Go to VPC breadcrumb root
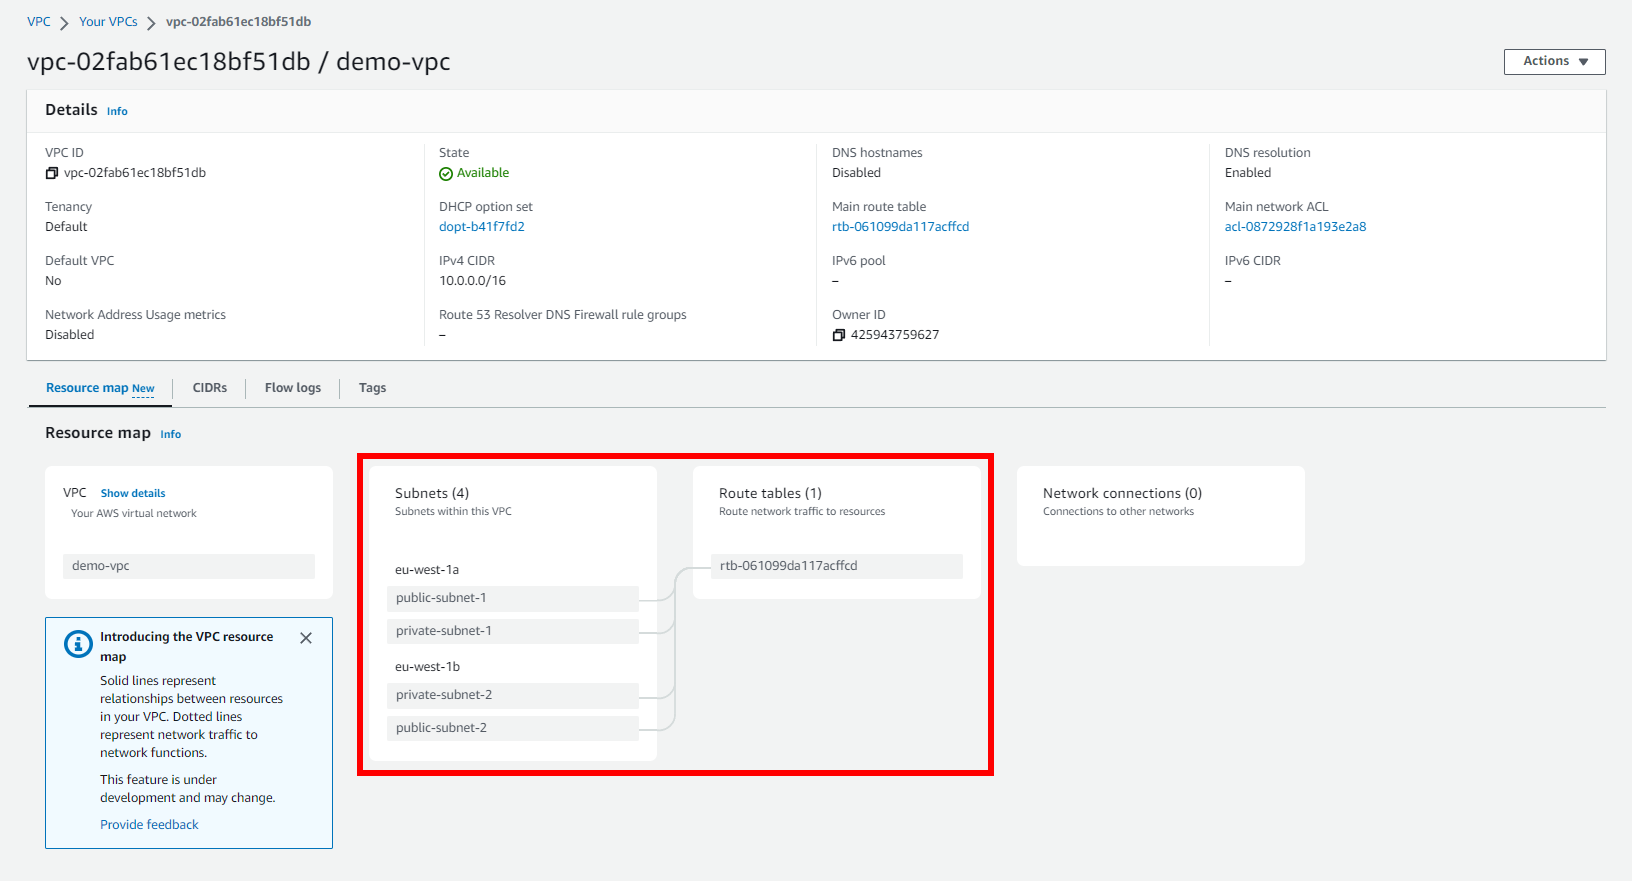This screenshot has height=881, width=1632. coord(39,22)
